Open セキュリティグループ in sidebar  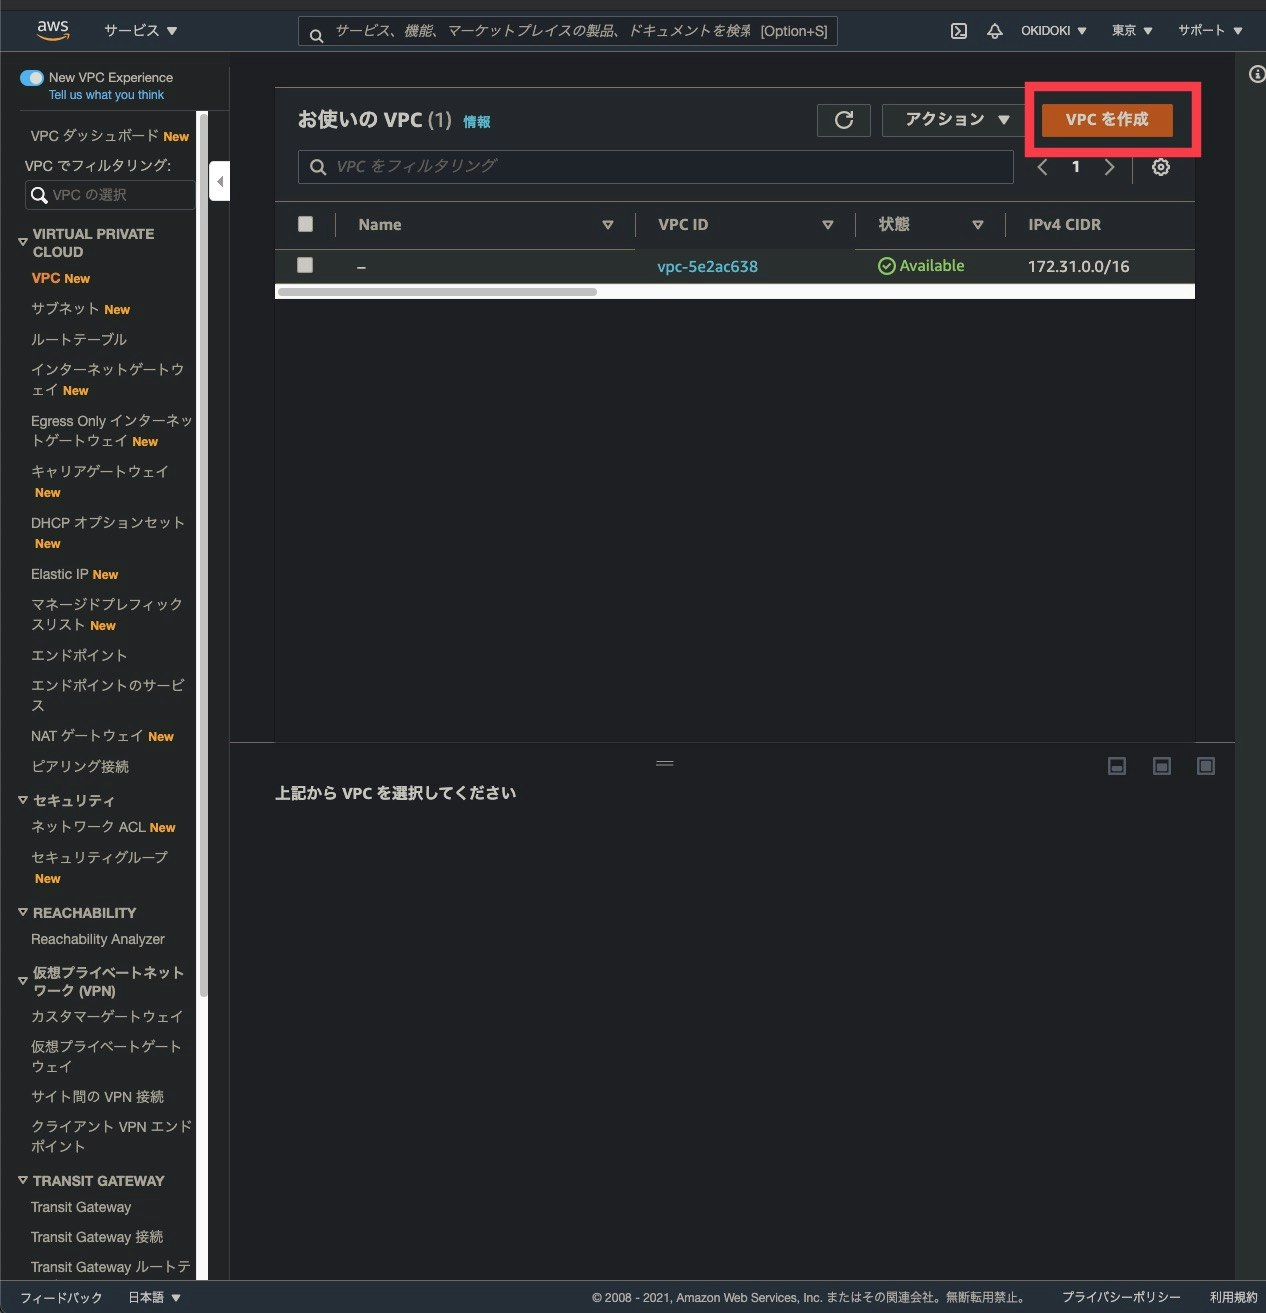pos(99,858)
